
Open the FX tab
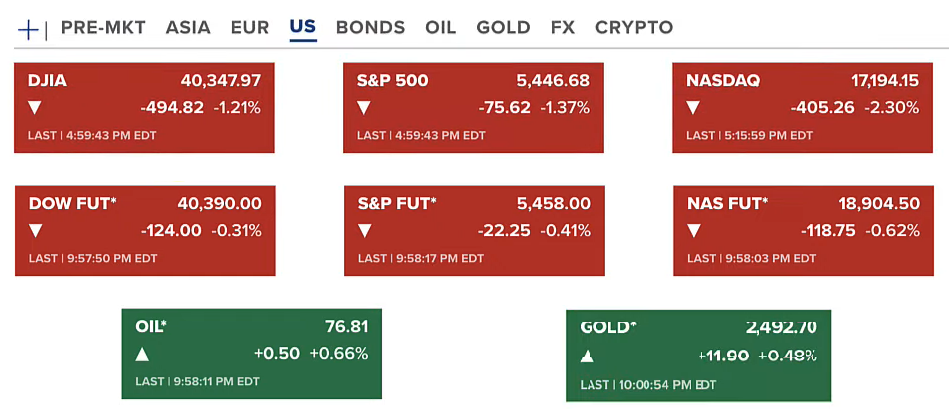click(563, 28)
